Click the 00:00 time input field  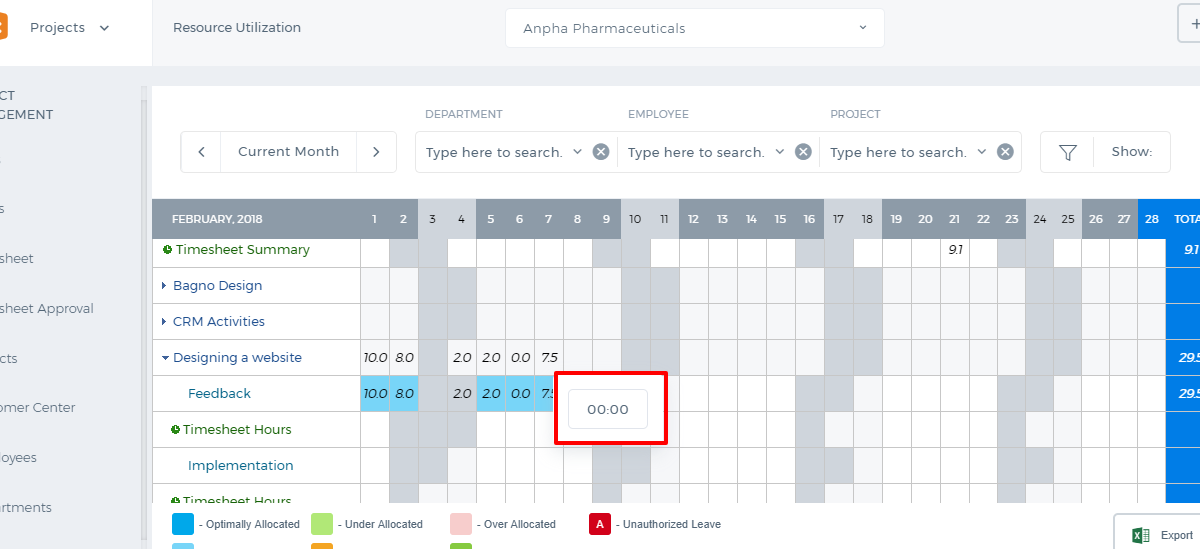coord(608,409)
